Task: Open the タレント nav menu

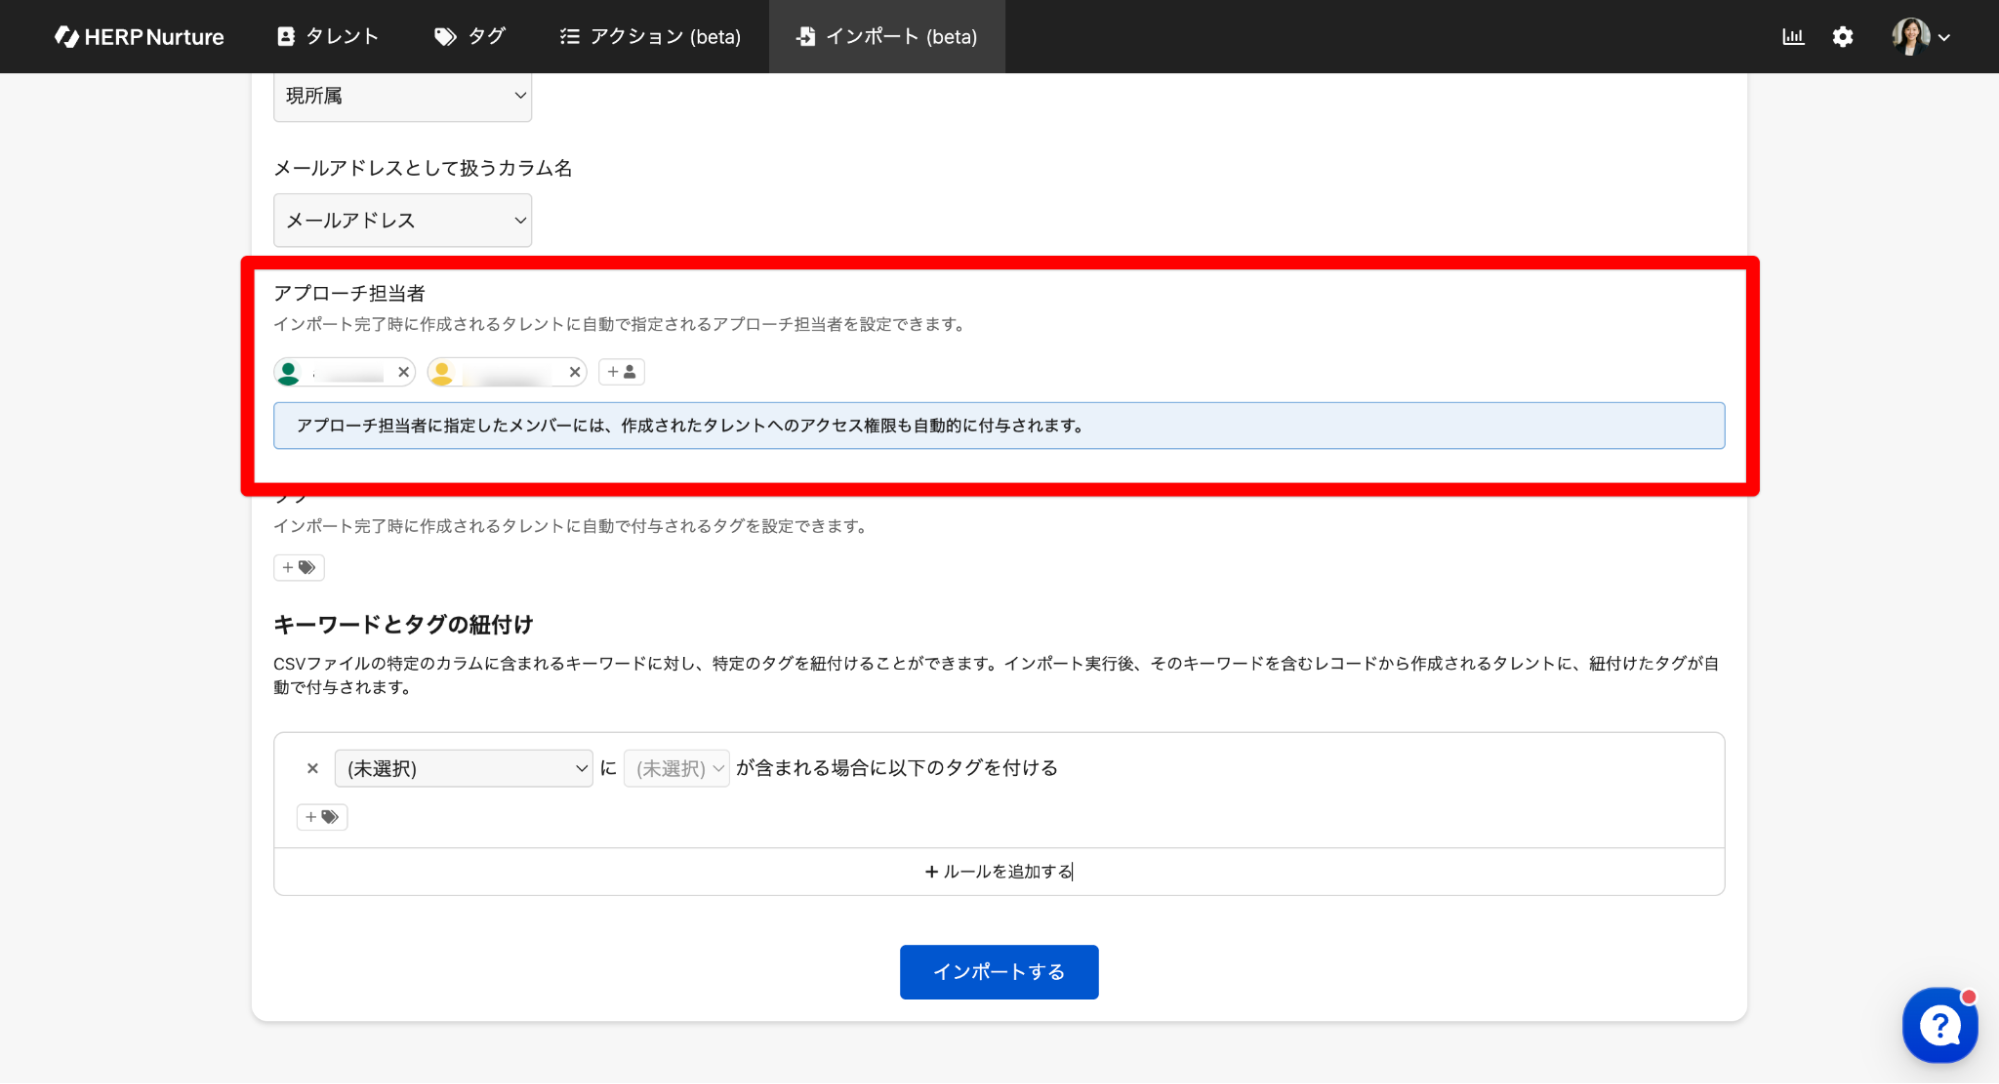Action: click(x=328, y=37)
